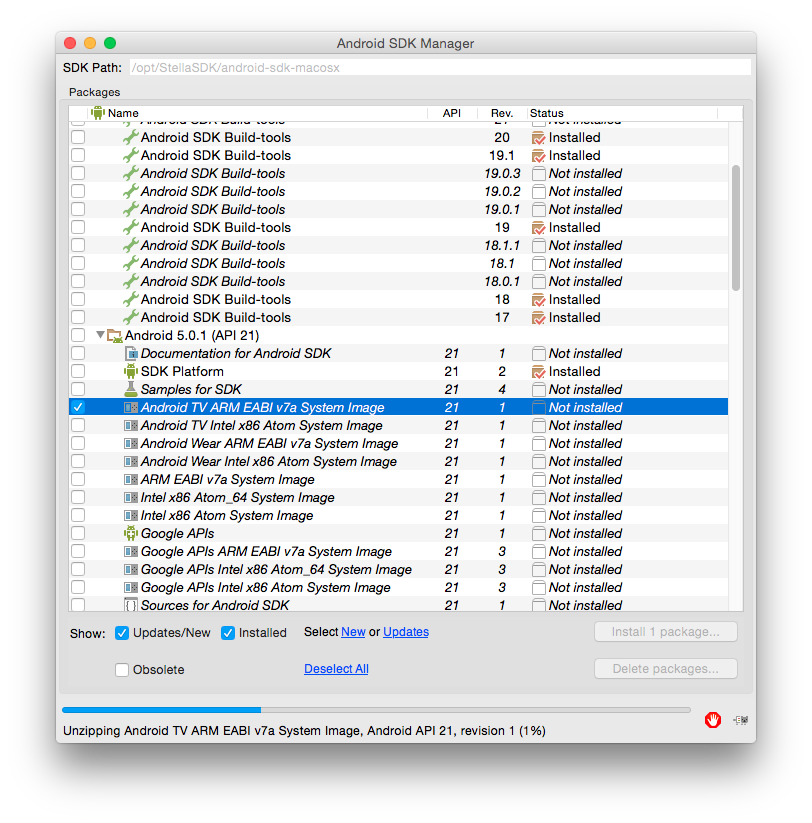Click Android Wear Intel x86 image icon

tap(131, 461)
